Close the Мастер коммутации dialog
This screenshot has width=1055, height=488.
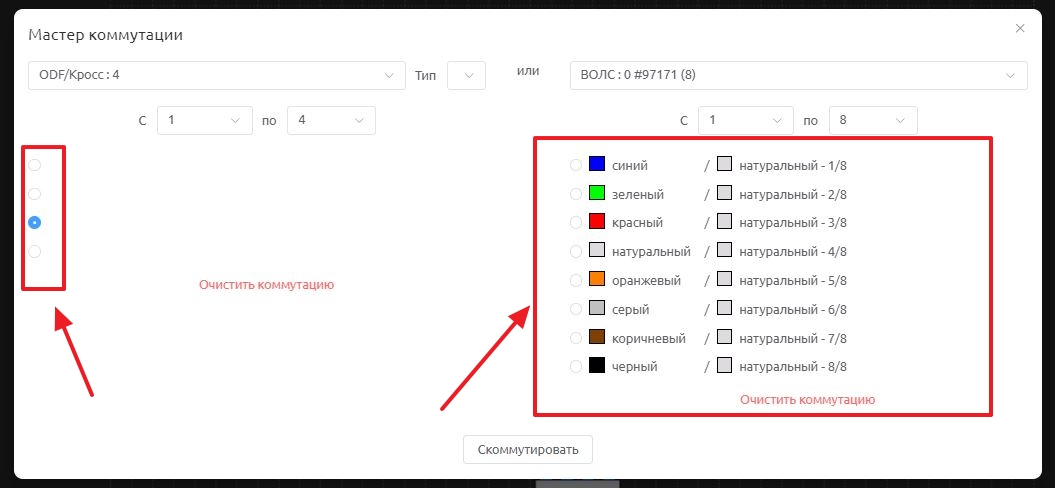click(x=1020, y=28)
